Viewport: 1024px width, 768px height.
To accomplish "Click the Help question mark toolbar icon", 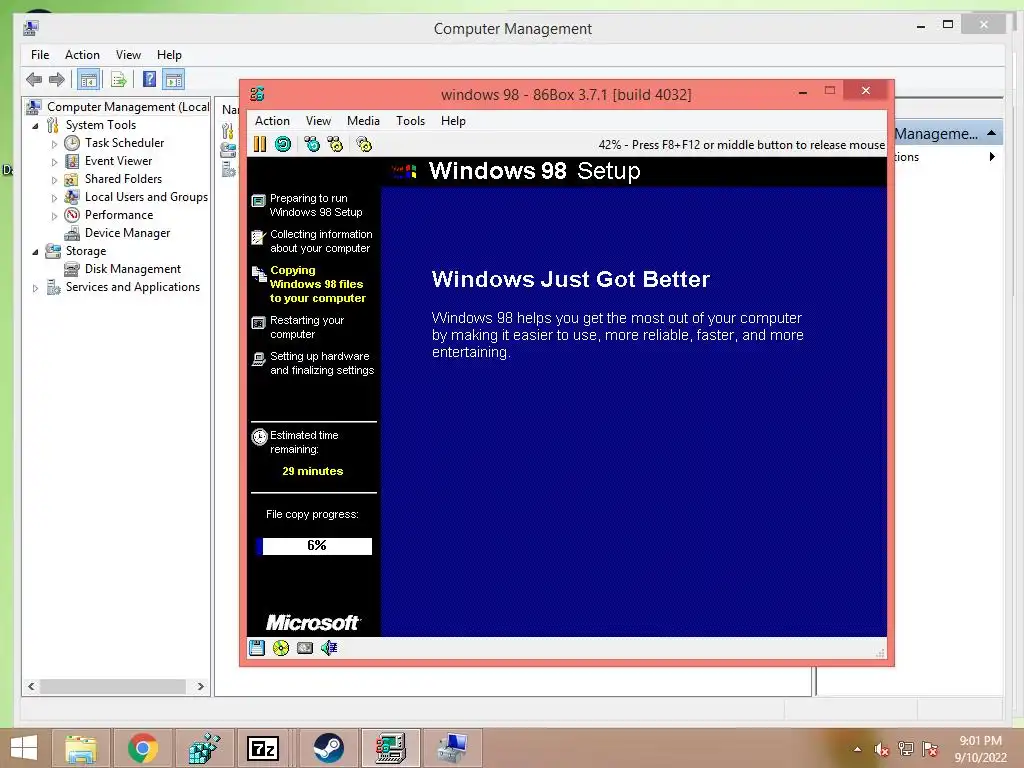I will 149,80.
